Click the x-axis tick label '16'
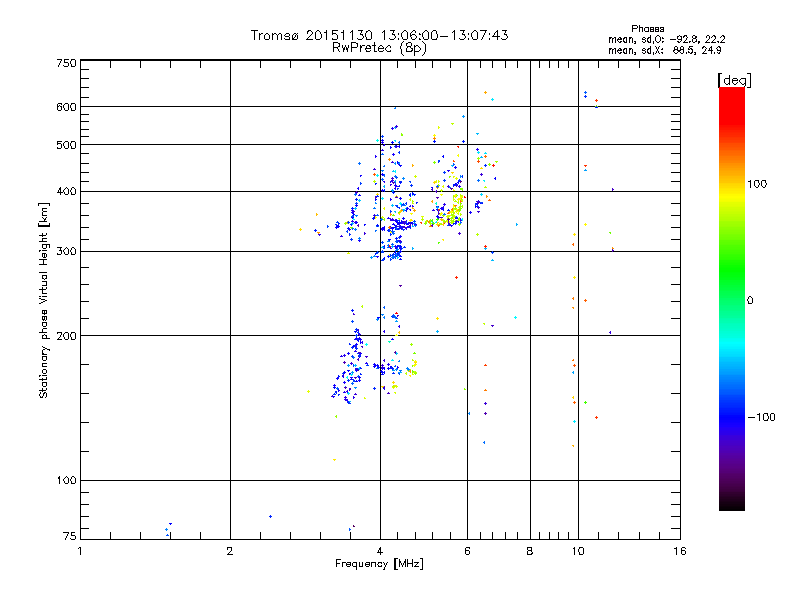The image size is (800, 600). (x=680, y=551)
